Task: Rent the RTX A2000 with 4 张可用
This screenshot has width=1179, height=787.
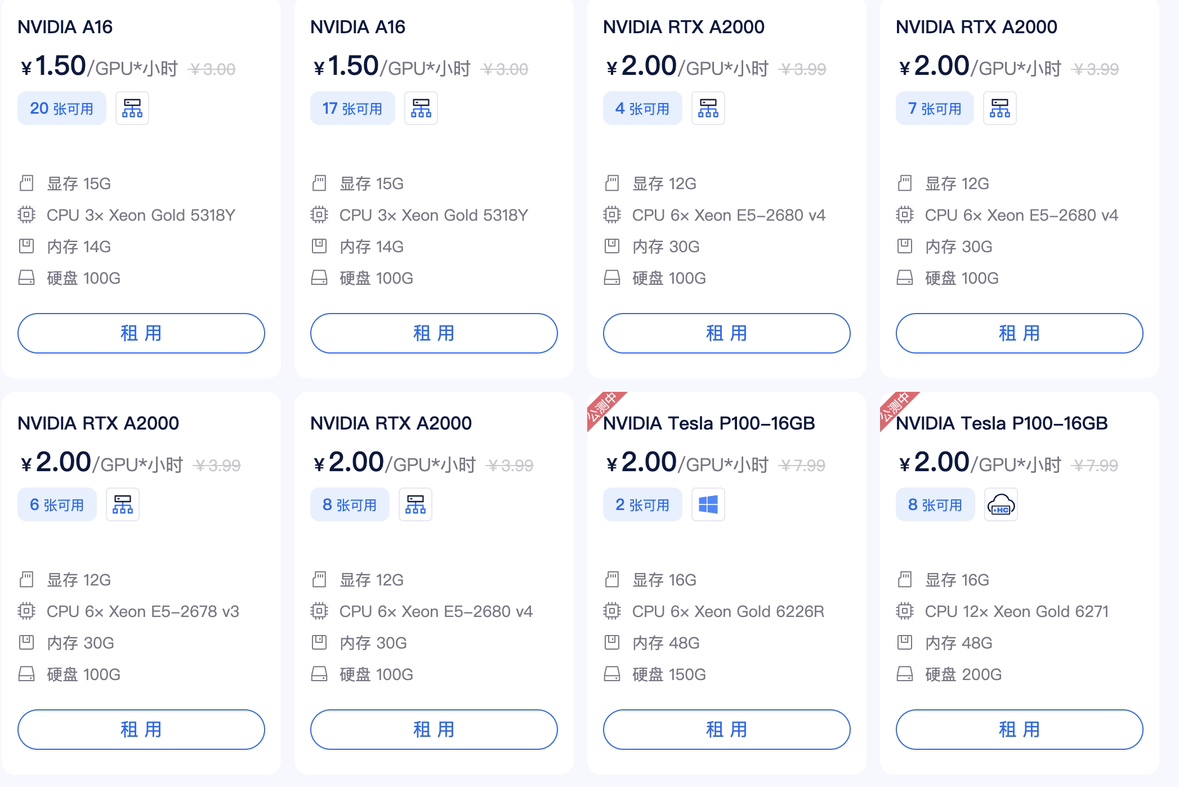Action: 726,333
